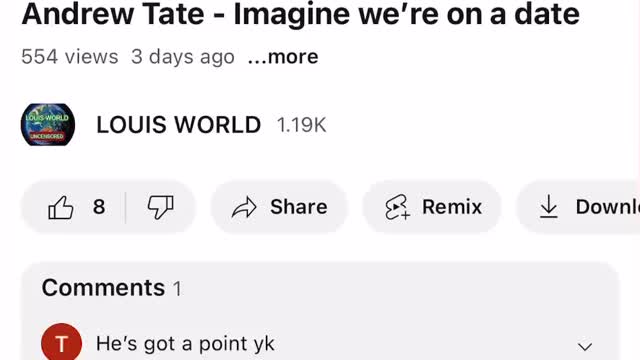Tap the Download button label
This screenshot has height=360, width=640.
pyautogui.click(x=607, y=207)
